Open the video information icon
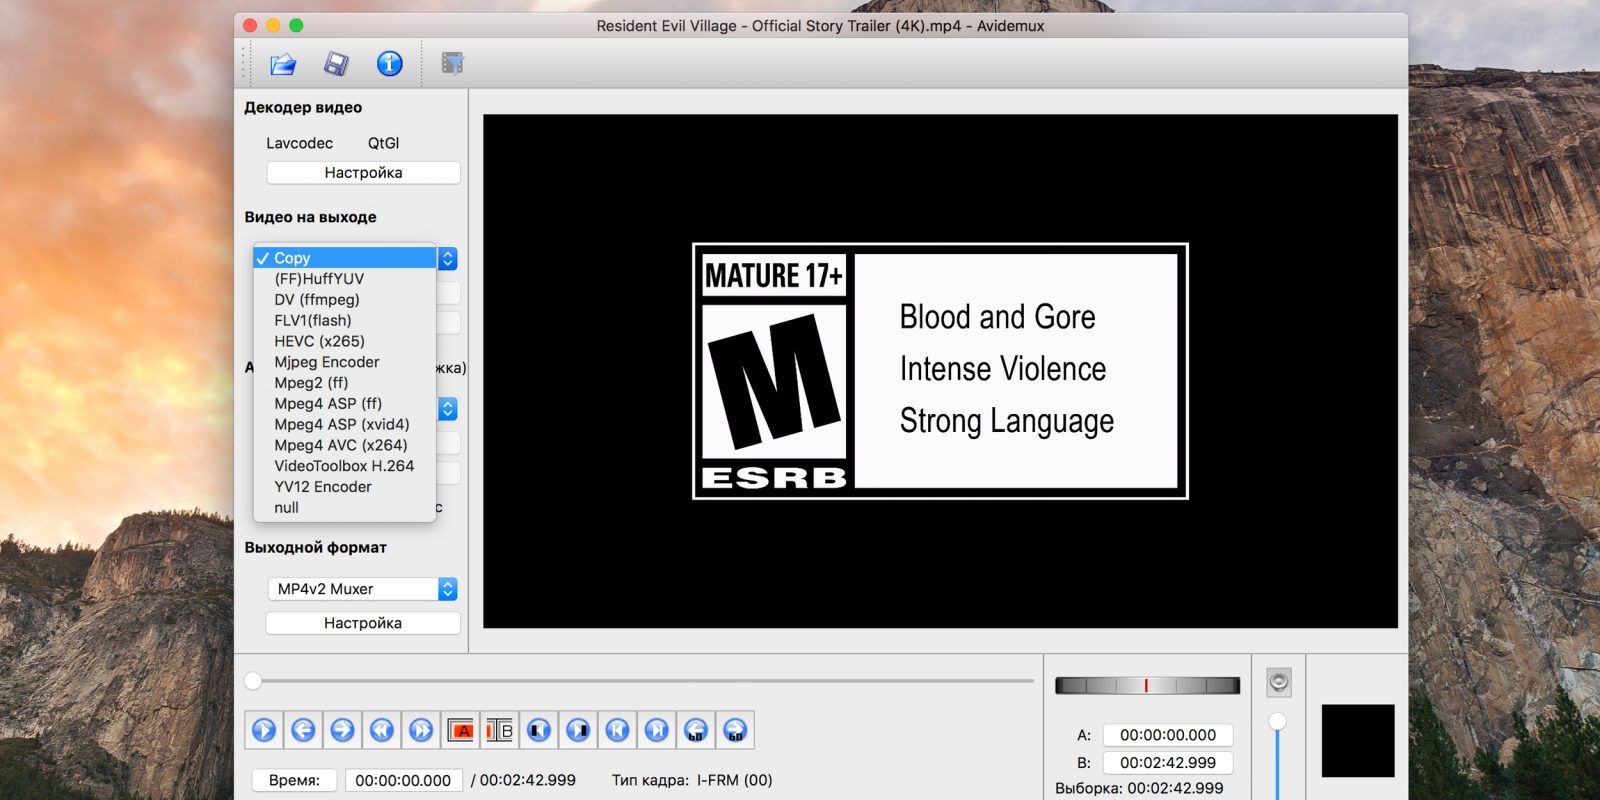Screen dimensions: 1600x800 click(x=389, y=64)
